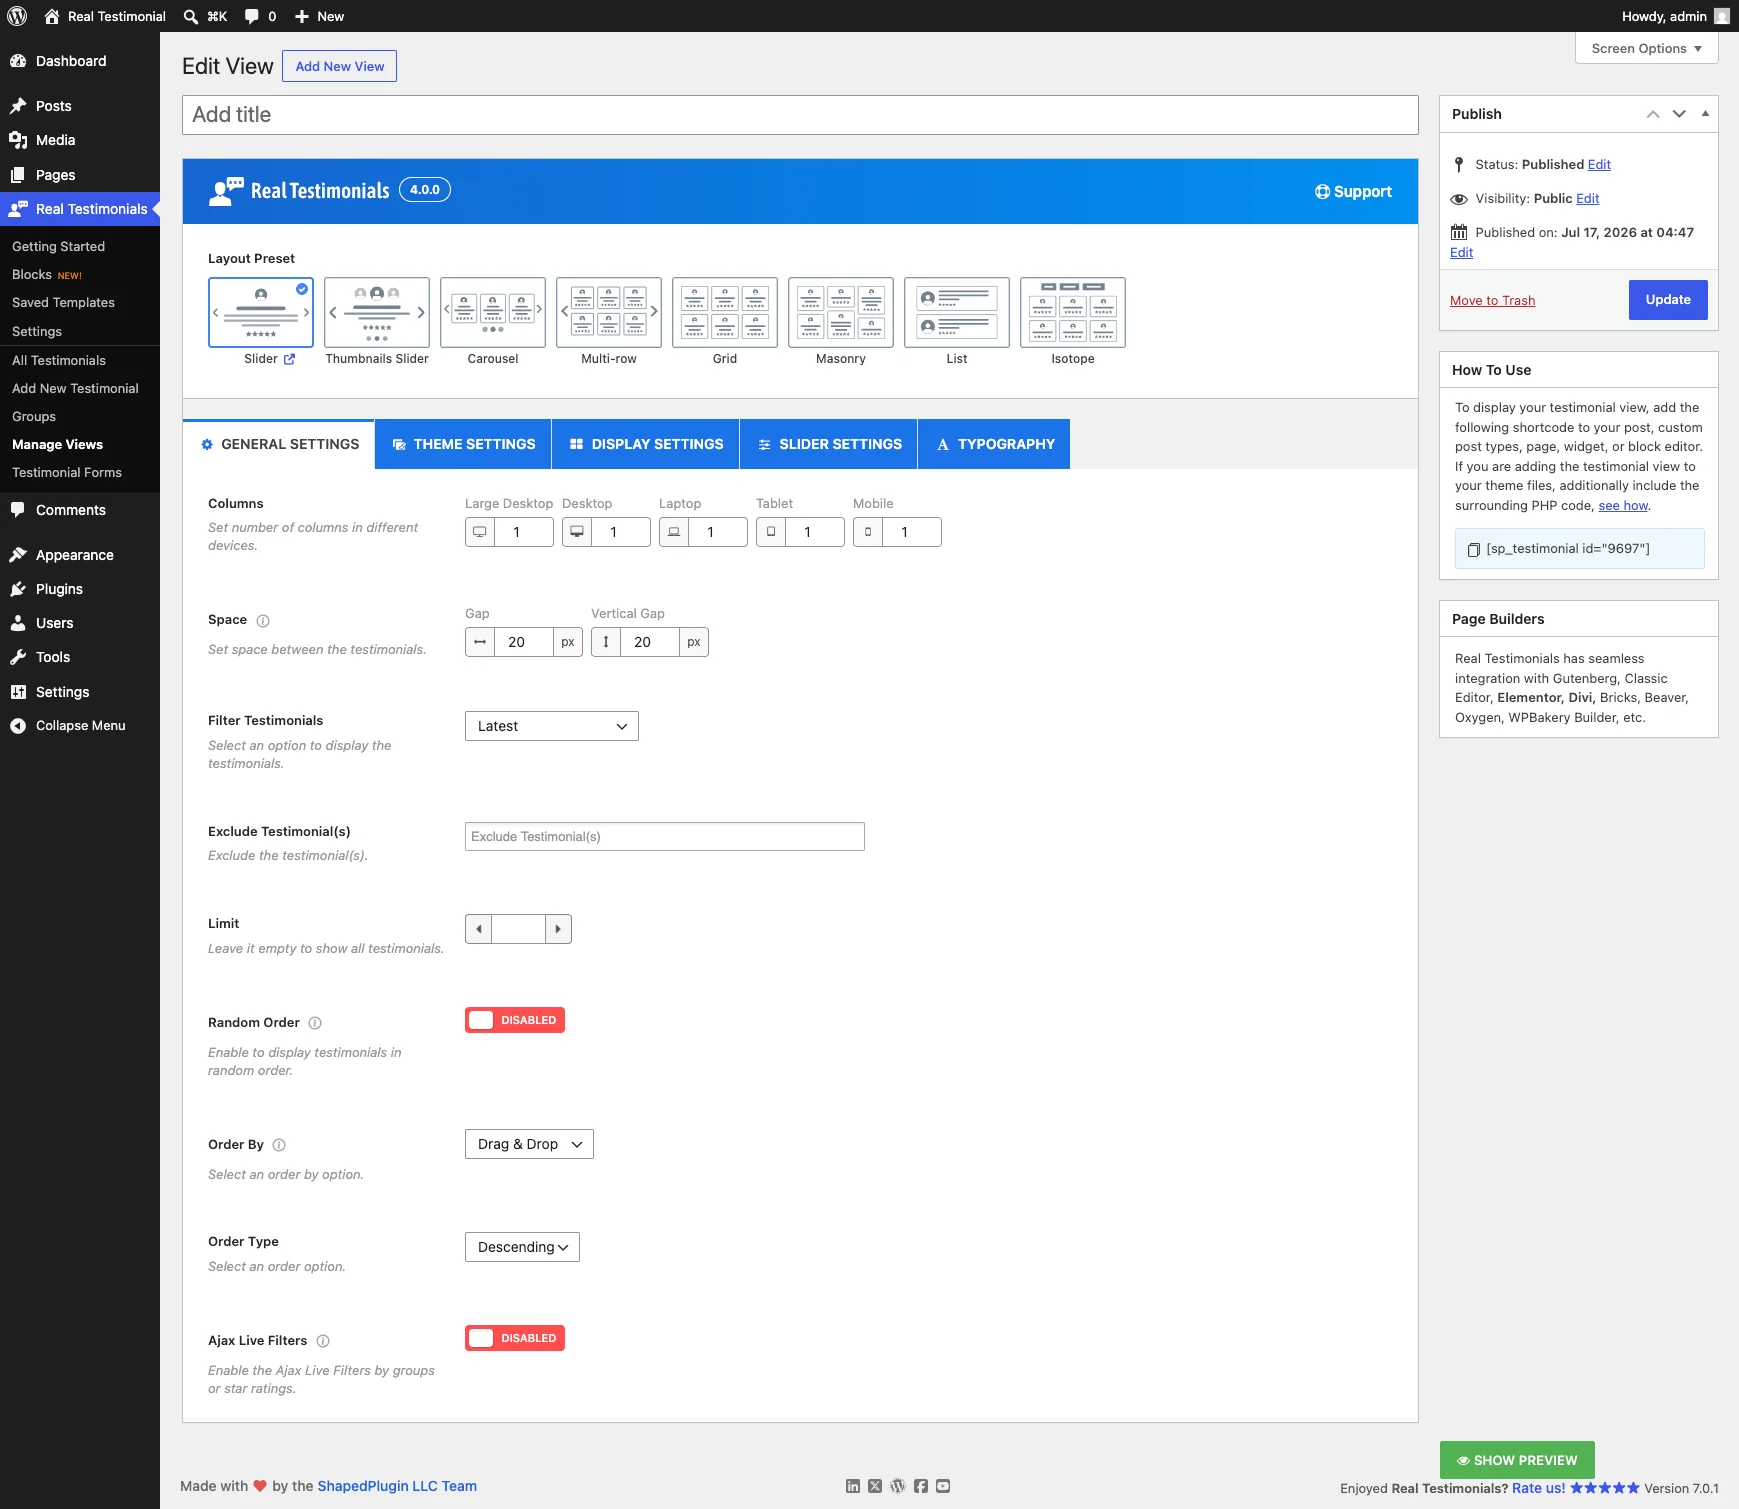Image resolution: width=1739 pixels, height=1509 pixels.
Task: Switch to Display Settings tab
Action: [646, 444]
